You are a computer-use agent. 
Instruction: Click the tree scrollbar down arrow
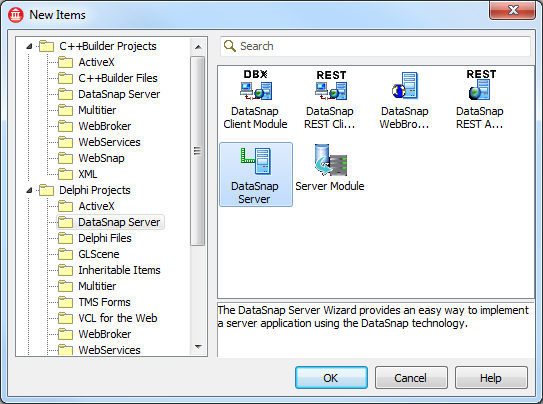[198, 347]
